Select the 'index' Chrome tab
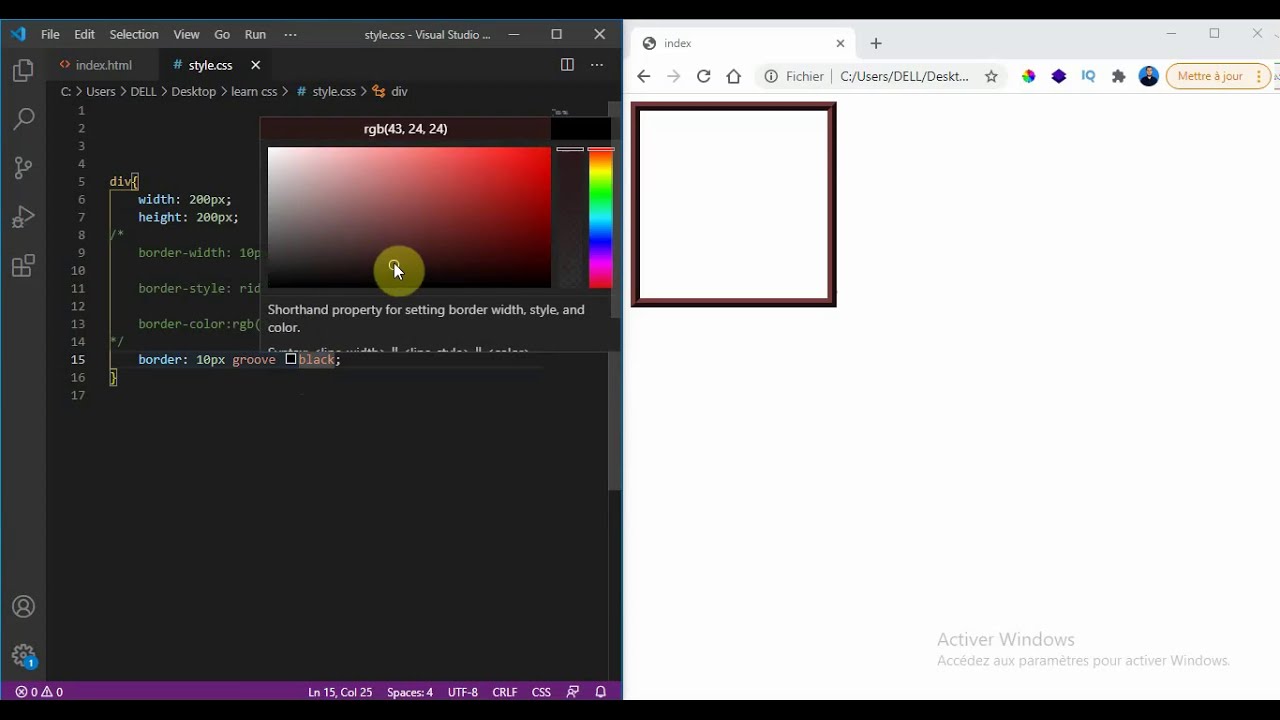 tap(743, 43)
